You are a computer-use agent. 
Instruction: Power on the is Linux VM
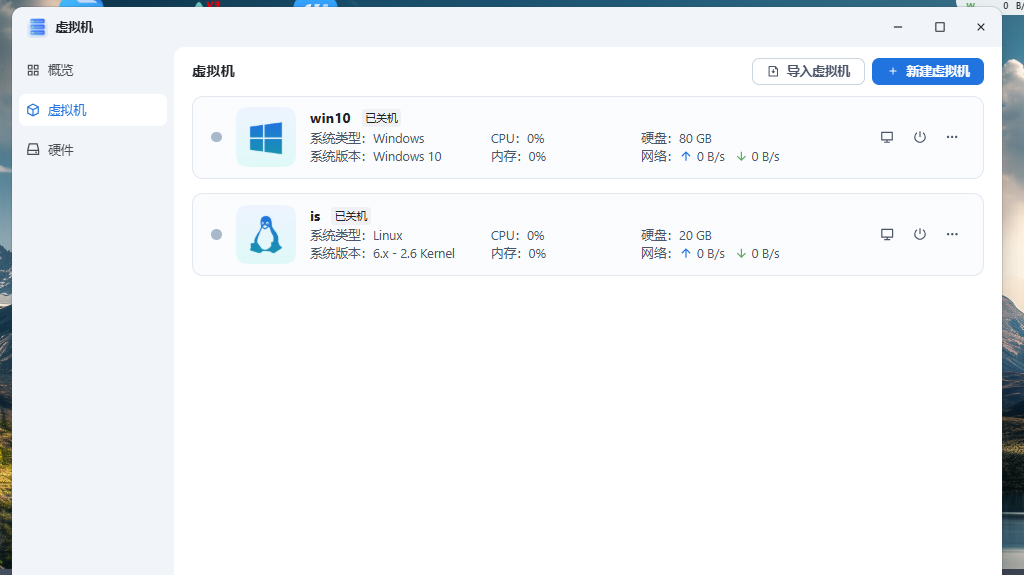(x=920, y=234)
